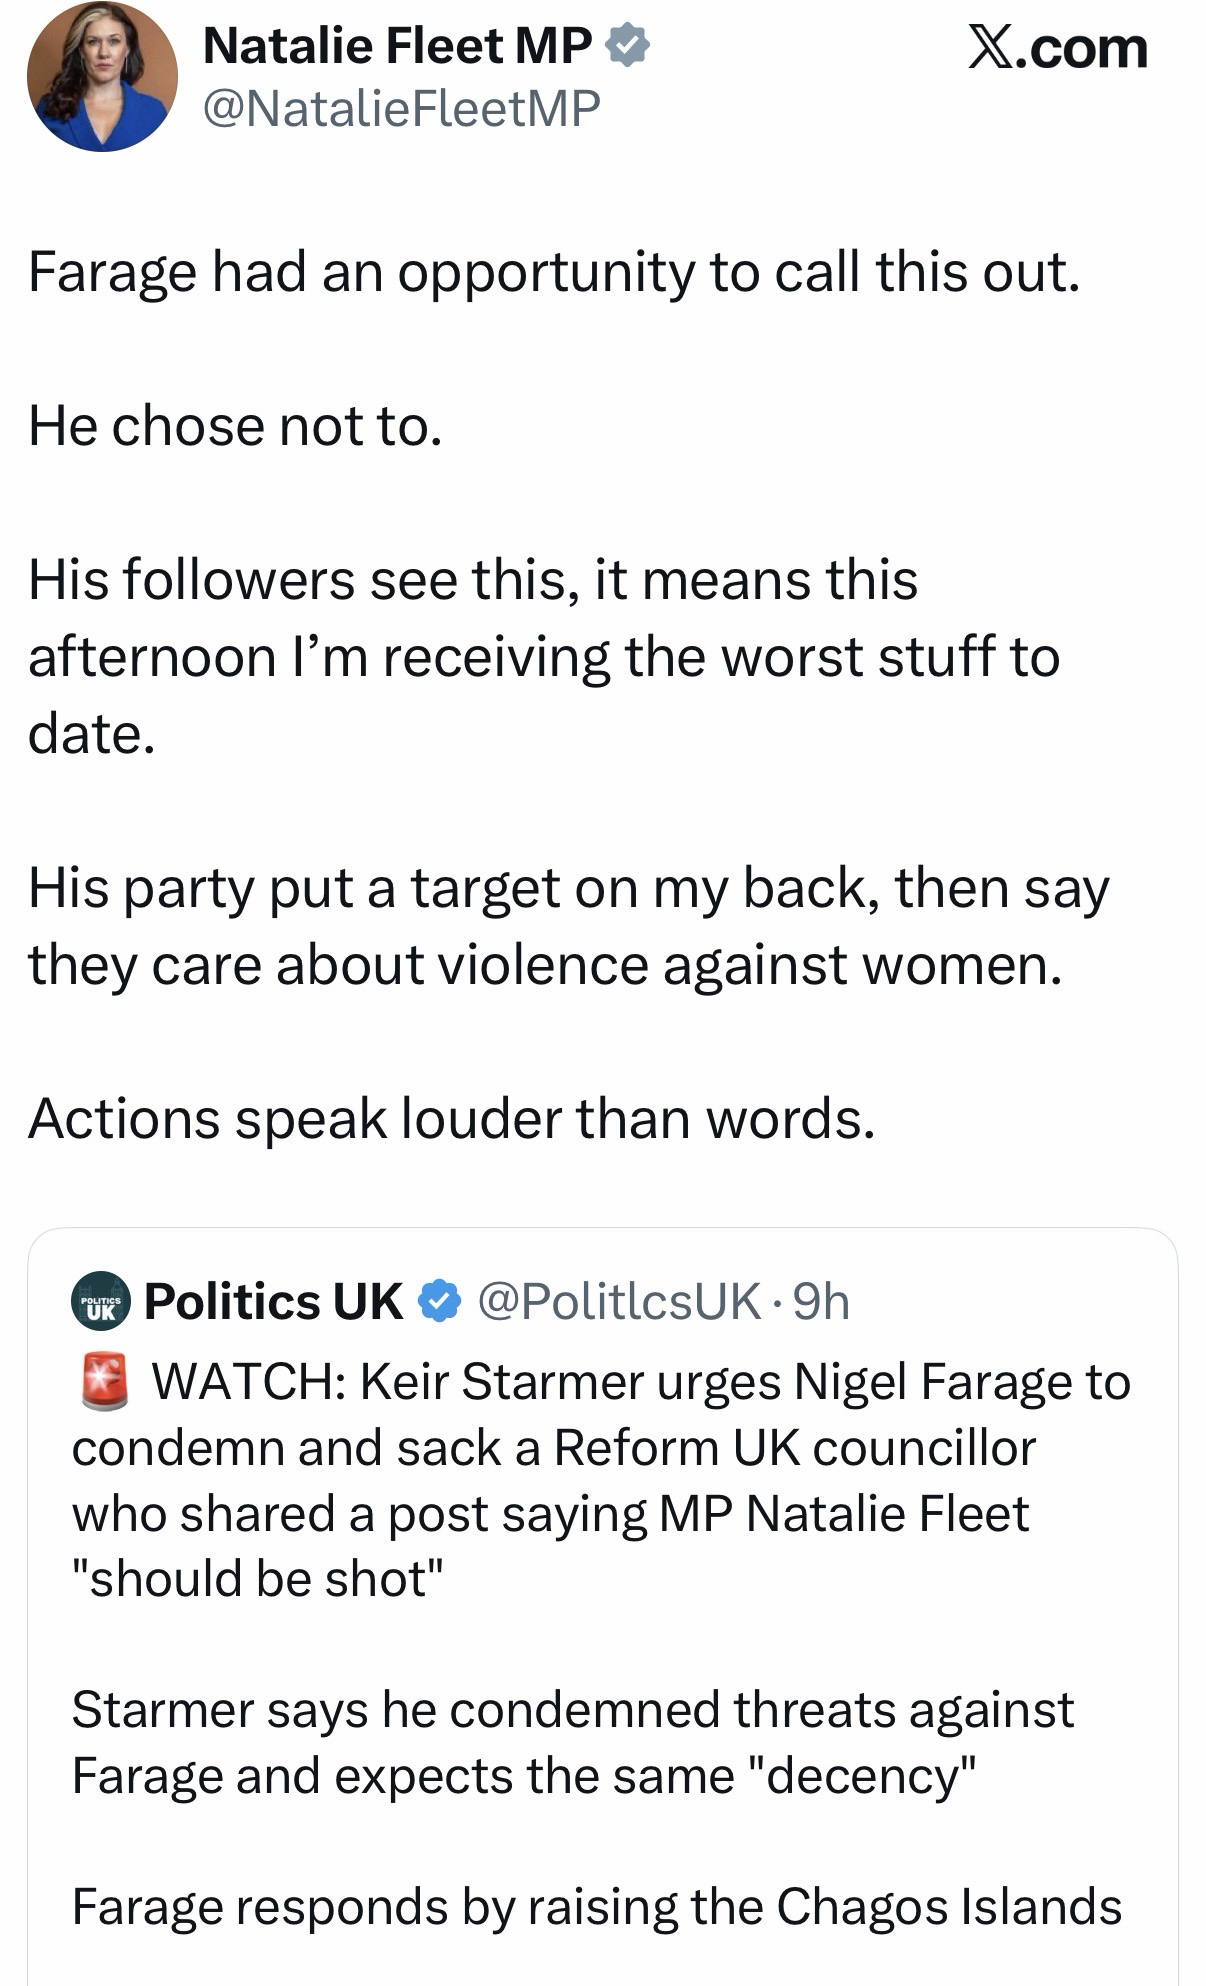Open the @NatalieFleetMP handle link

(401, 108)
